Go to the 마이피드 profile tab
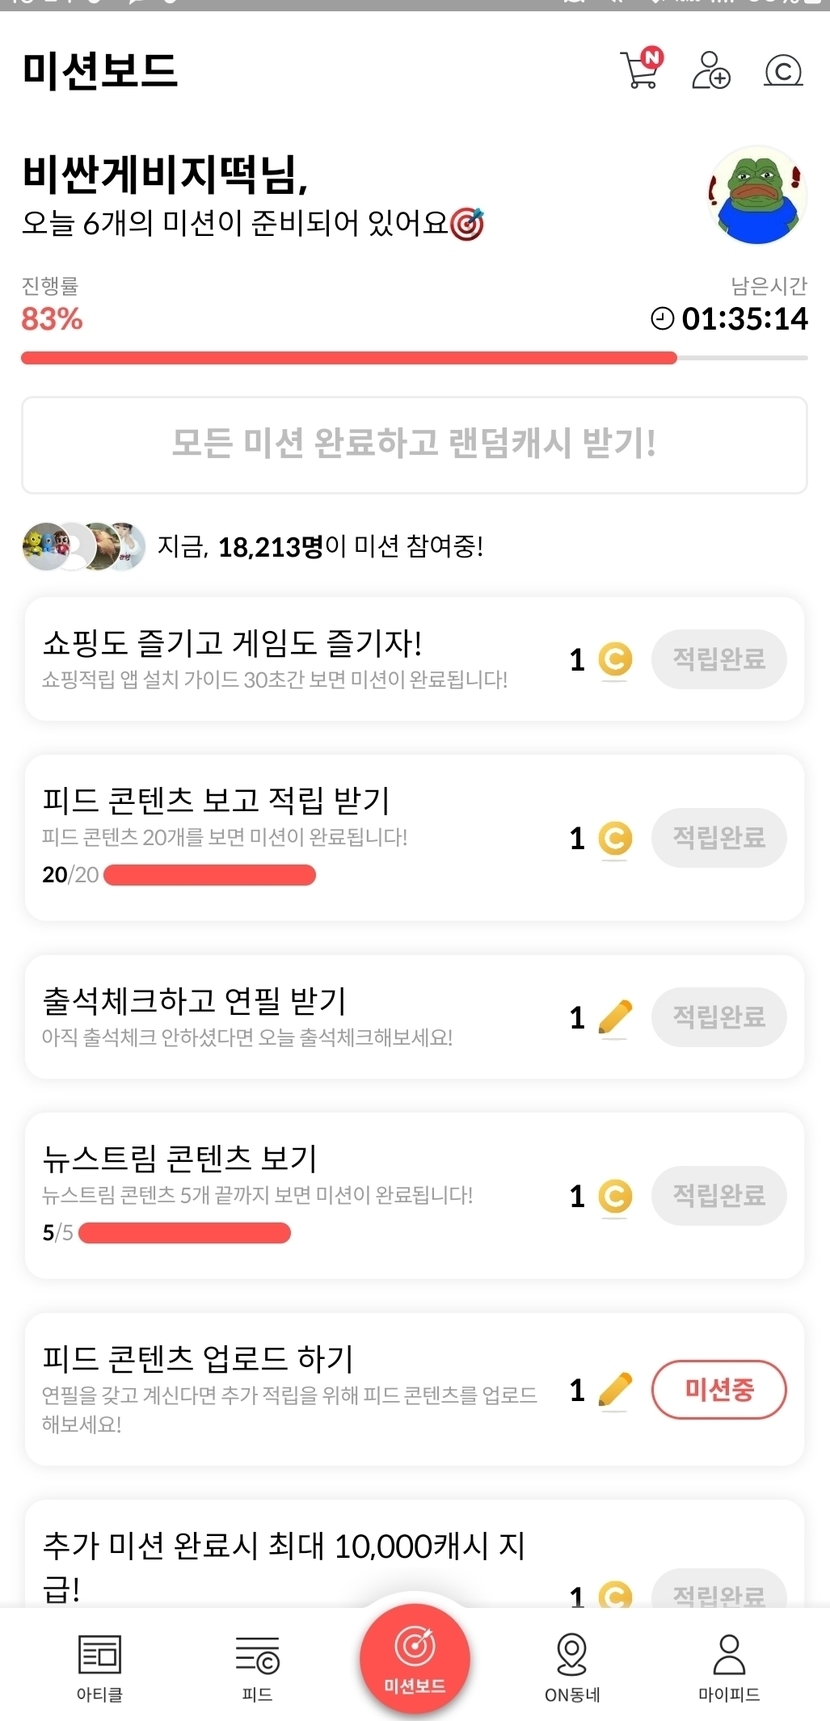This screenshot has height=1721, width=830. tap(729, 1666)
